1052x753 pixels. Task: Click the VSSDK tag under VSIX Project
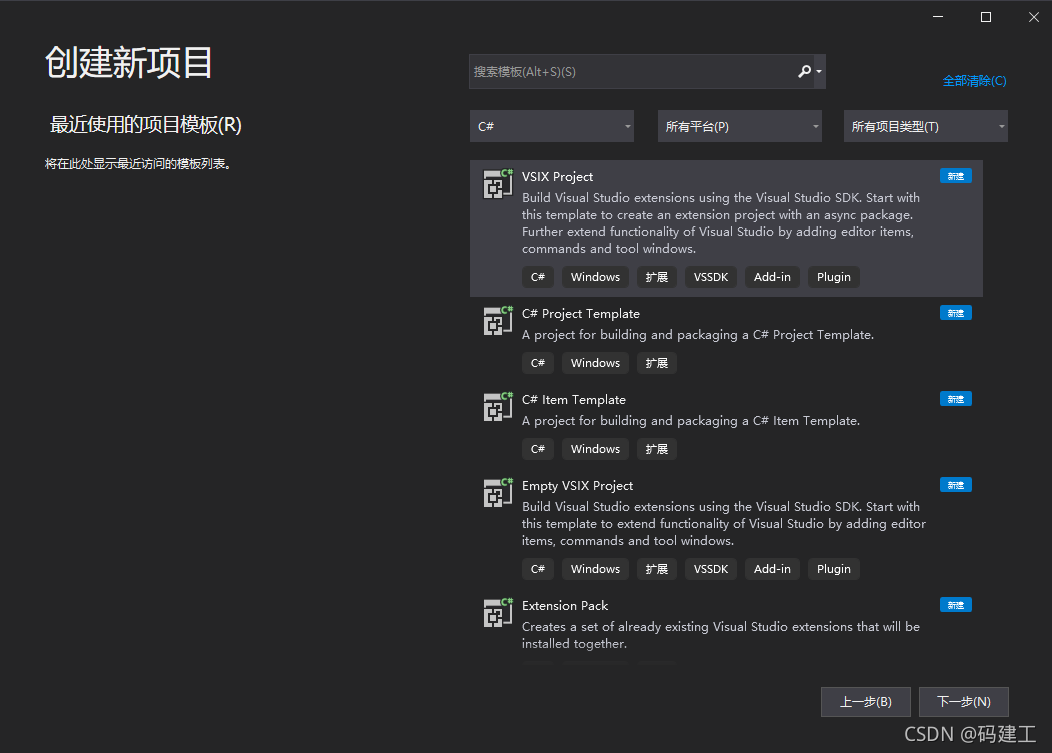pyautogui.click(x=711, y=277)
